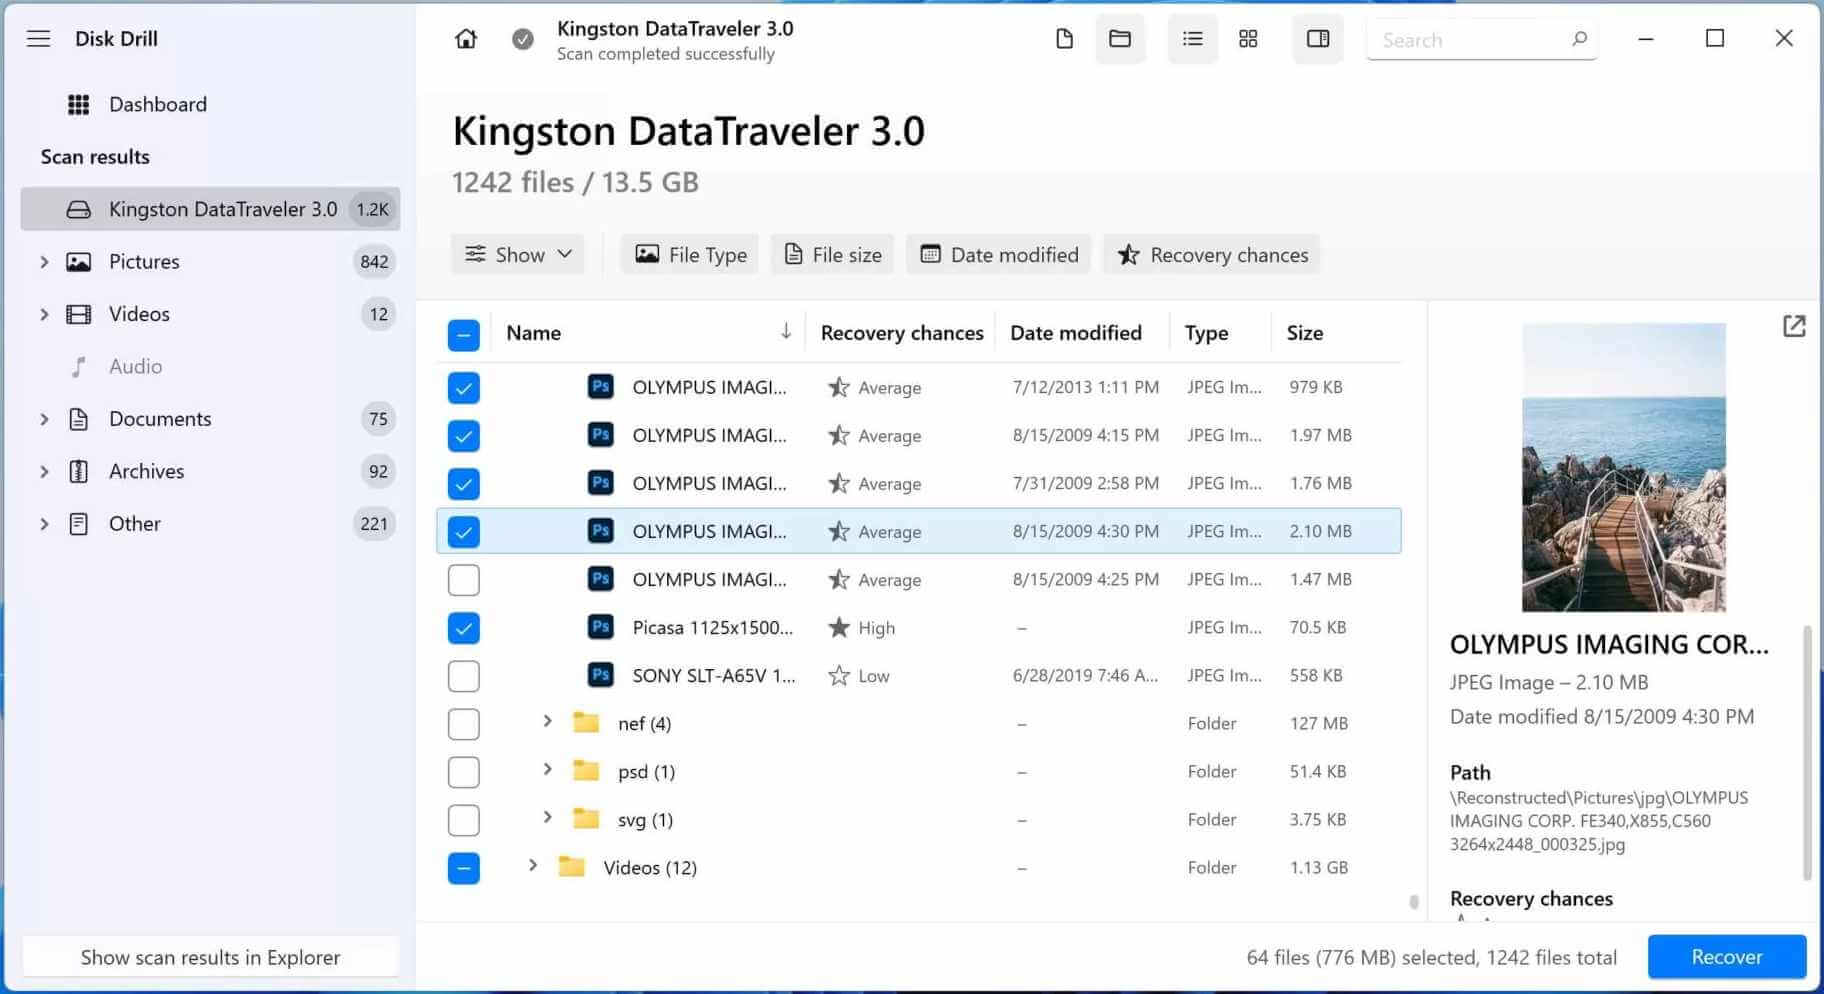Sort by Size column

click(x=1304, y=333)
